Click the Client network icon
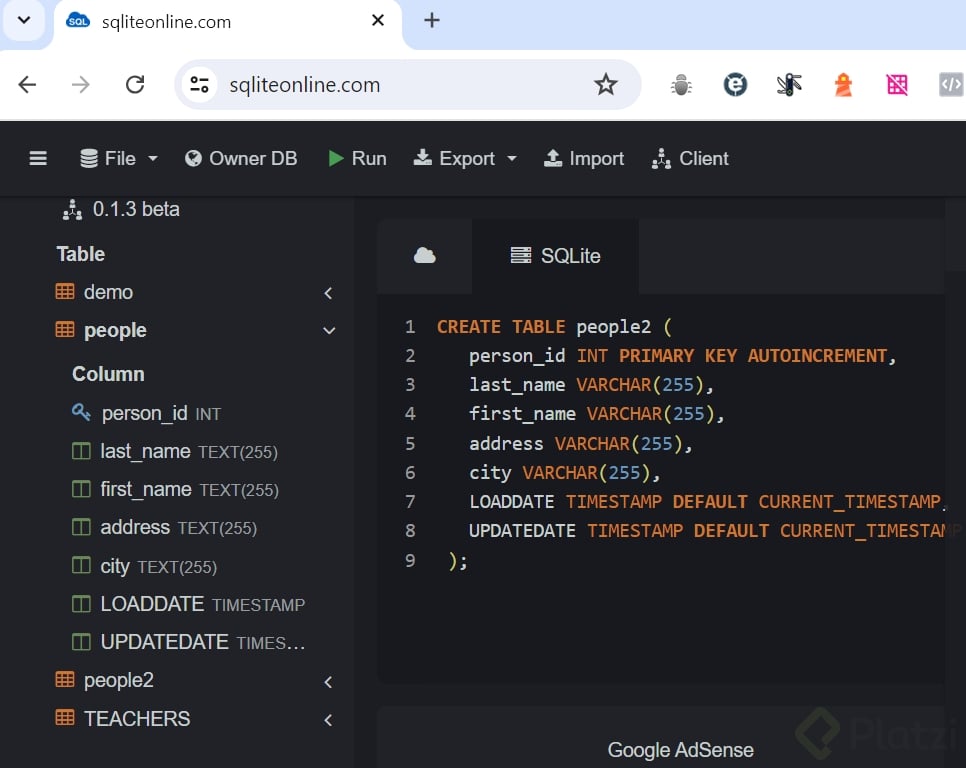The height and width of the screenshot is (768, 966). tap(661, 159)
